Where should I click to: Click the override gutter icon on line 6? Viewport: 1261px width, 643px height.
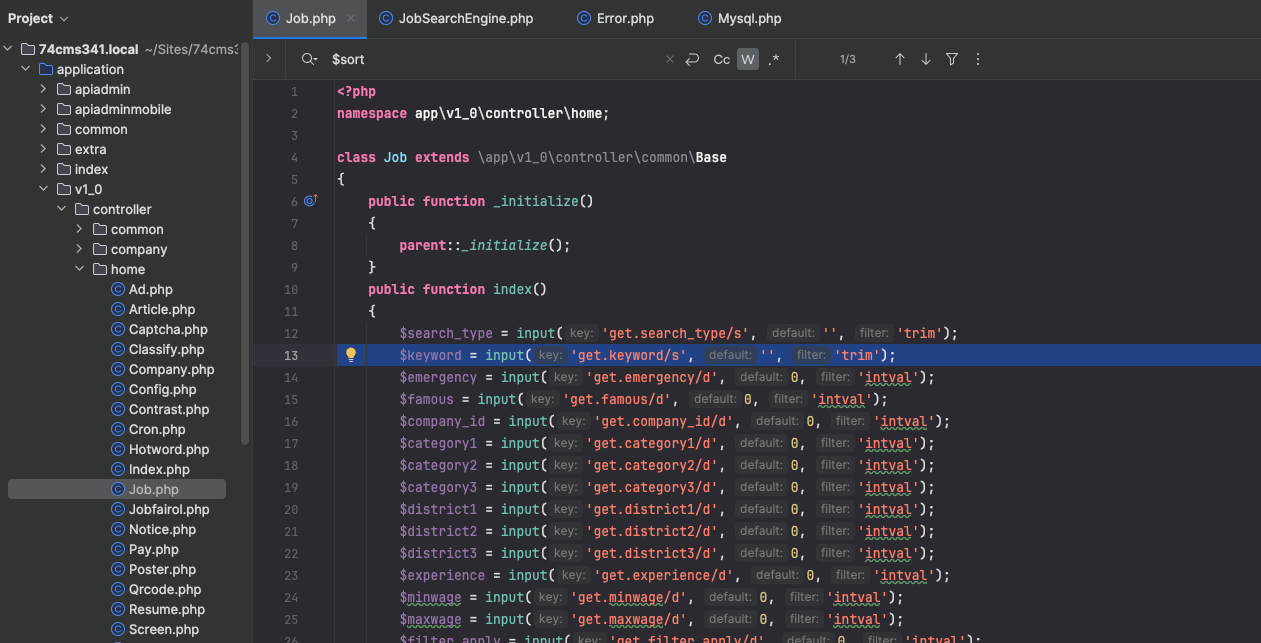coord(310,201)
